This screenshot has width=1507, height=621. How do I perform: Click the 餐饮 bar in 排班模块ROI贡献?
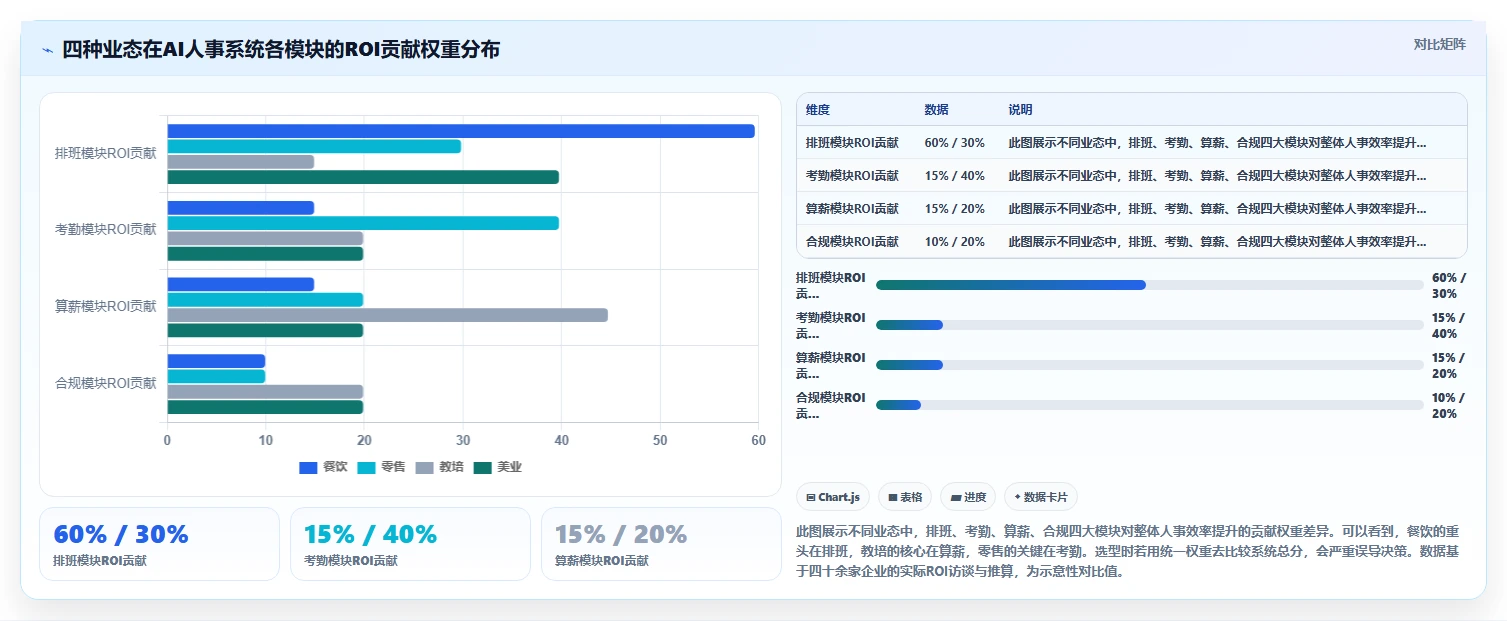click(461, 131)
